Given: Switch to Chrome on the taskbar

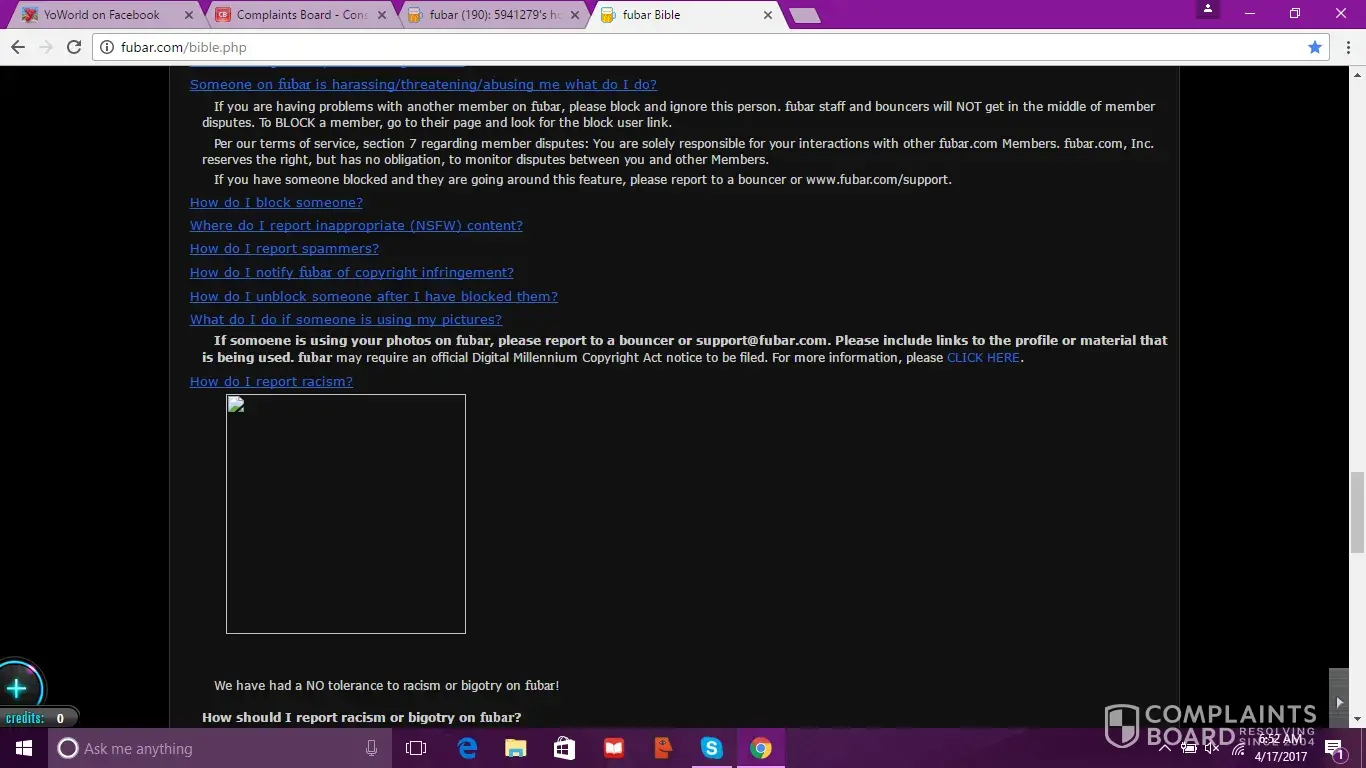Looking at the screenshot, I should coord(761,748).
